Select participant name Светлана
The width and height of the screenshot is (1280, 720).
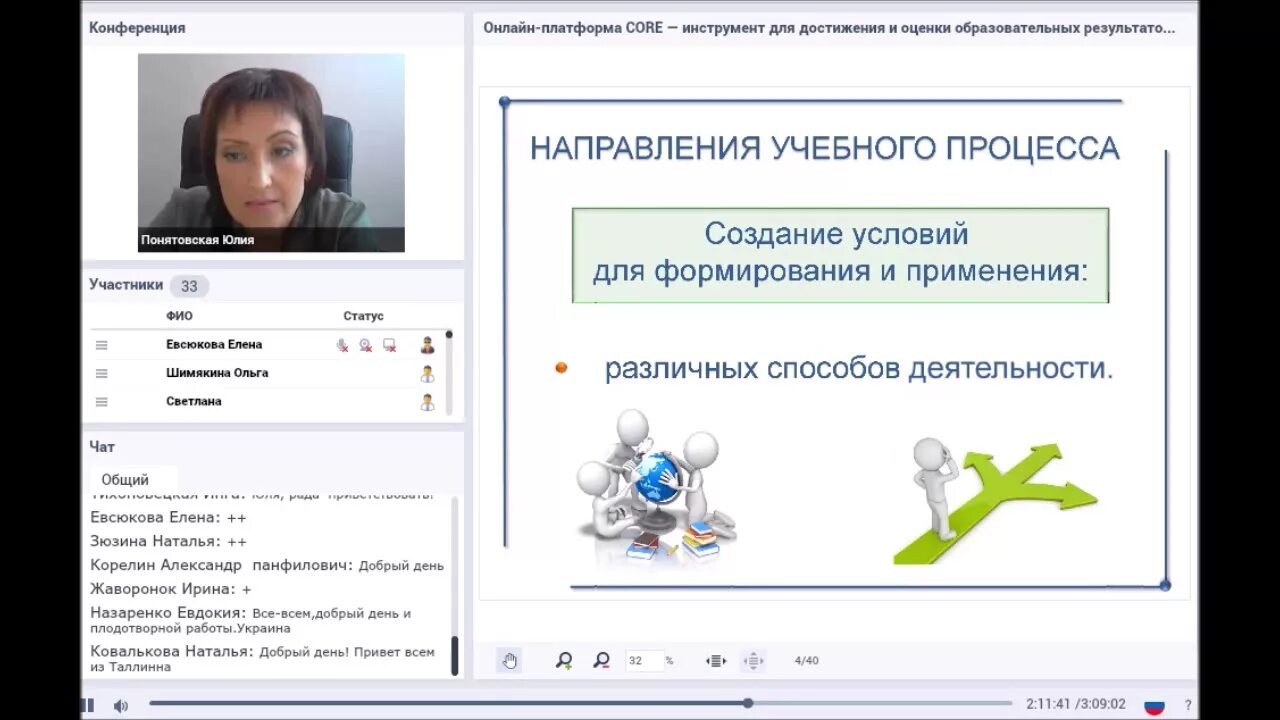point(194,401)
